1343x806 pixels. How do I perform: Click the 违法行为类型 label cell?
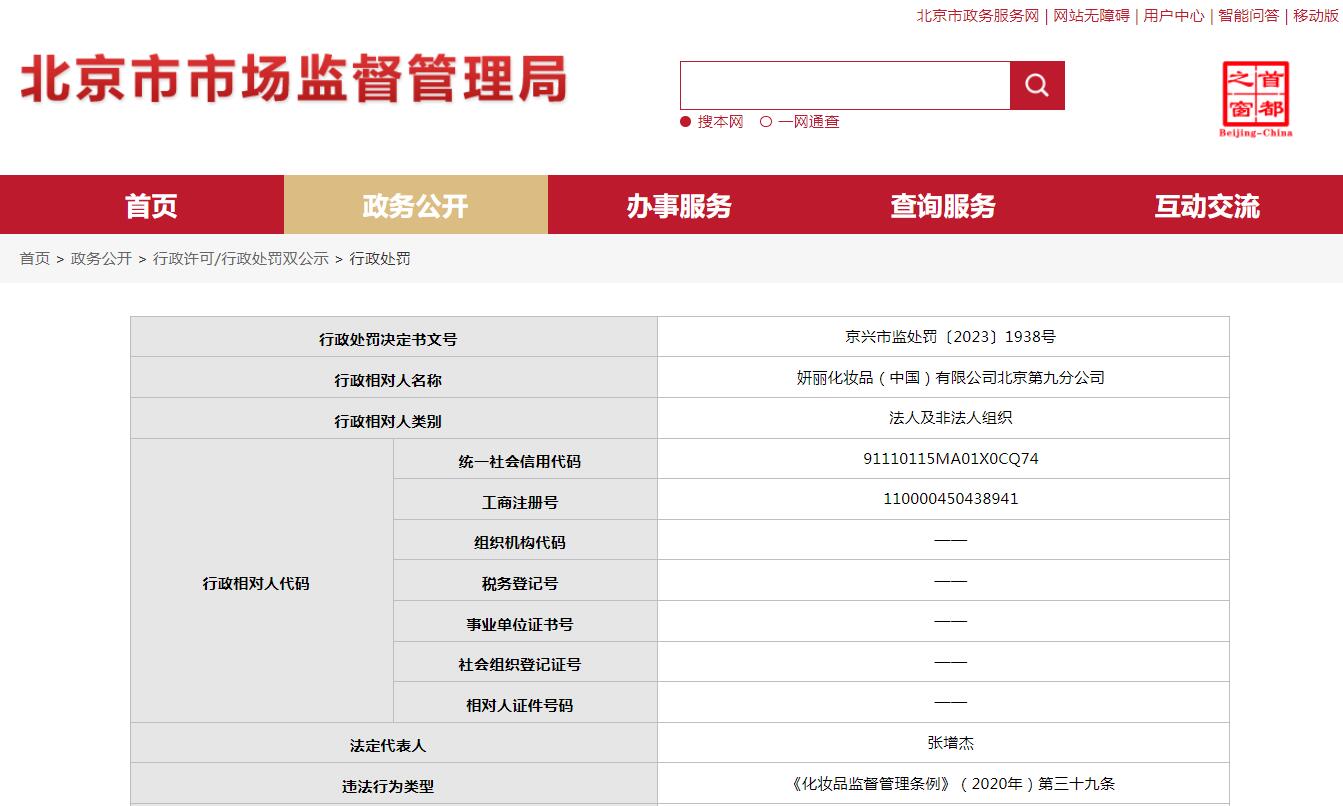(394, 784)
